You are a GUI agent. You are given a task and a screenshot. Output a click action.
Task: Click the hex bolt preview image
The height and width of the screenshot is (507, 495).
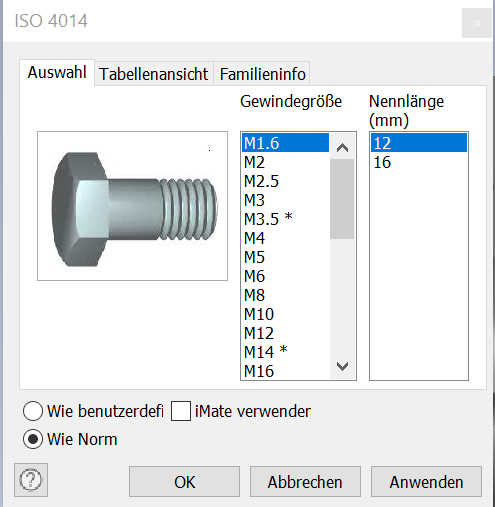[133, 206]
